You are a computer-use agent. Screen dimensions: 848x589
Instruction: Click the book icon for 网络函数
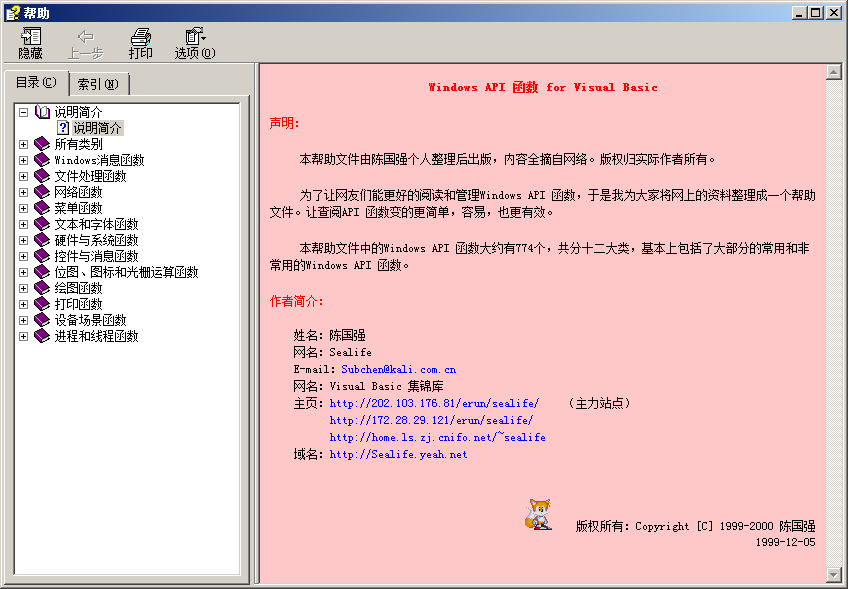(42, 192)
